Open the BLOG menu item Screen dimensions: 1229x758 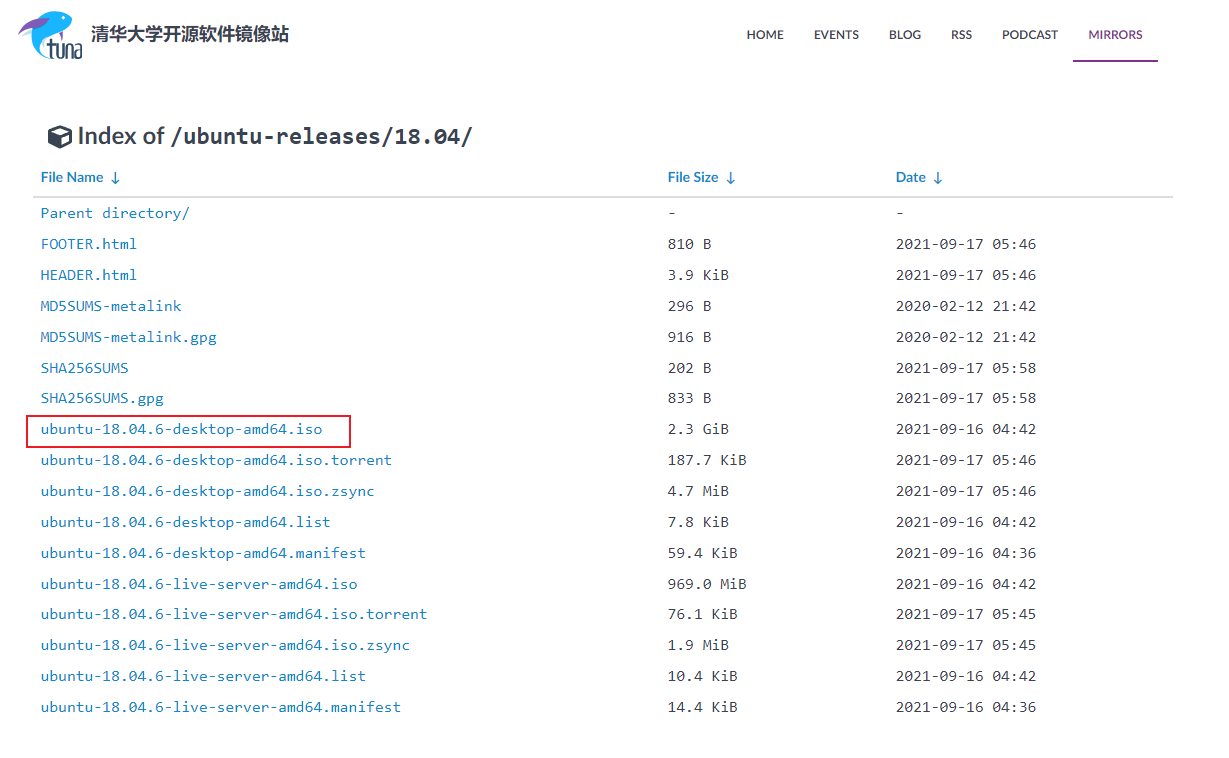click(x=905, y=34)
